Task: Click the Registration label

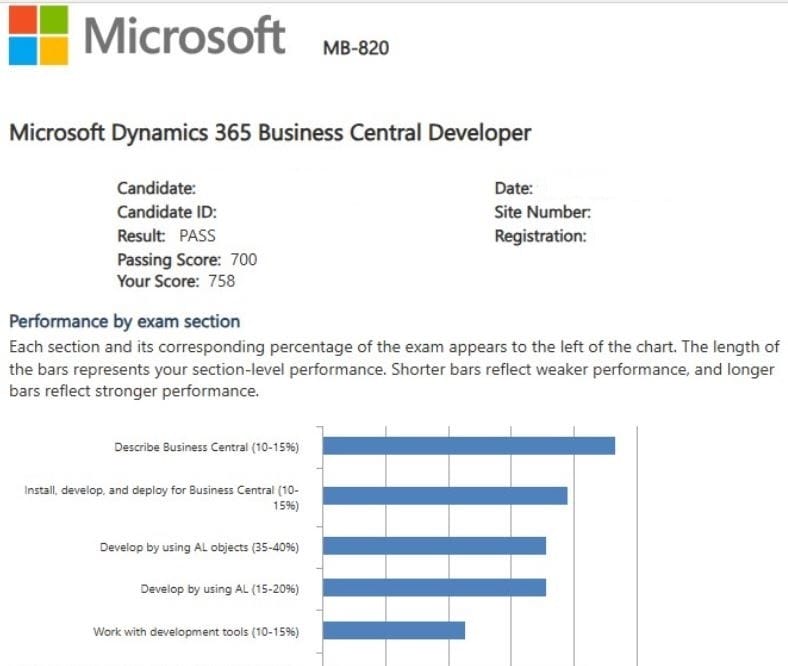Action: pos(540,236)
